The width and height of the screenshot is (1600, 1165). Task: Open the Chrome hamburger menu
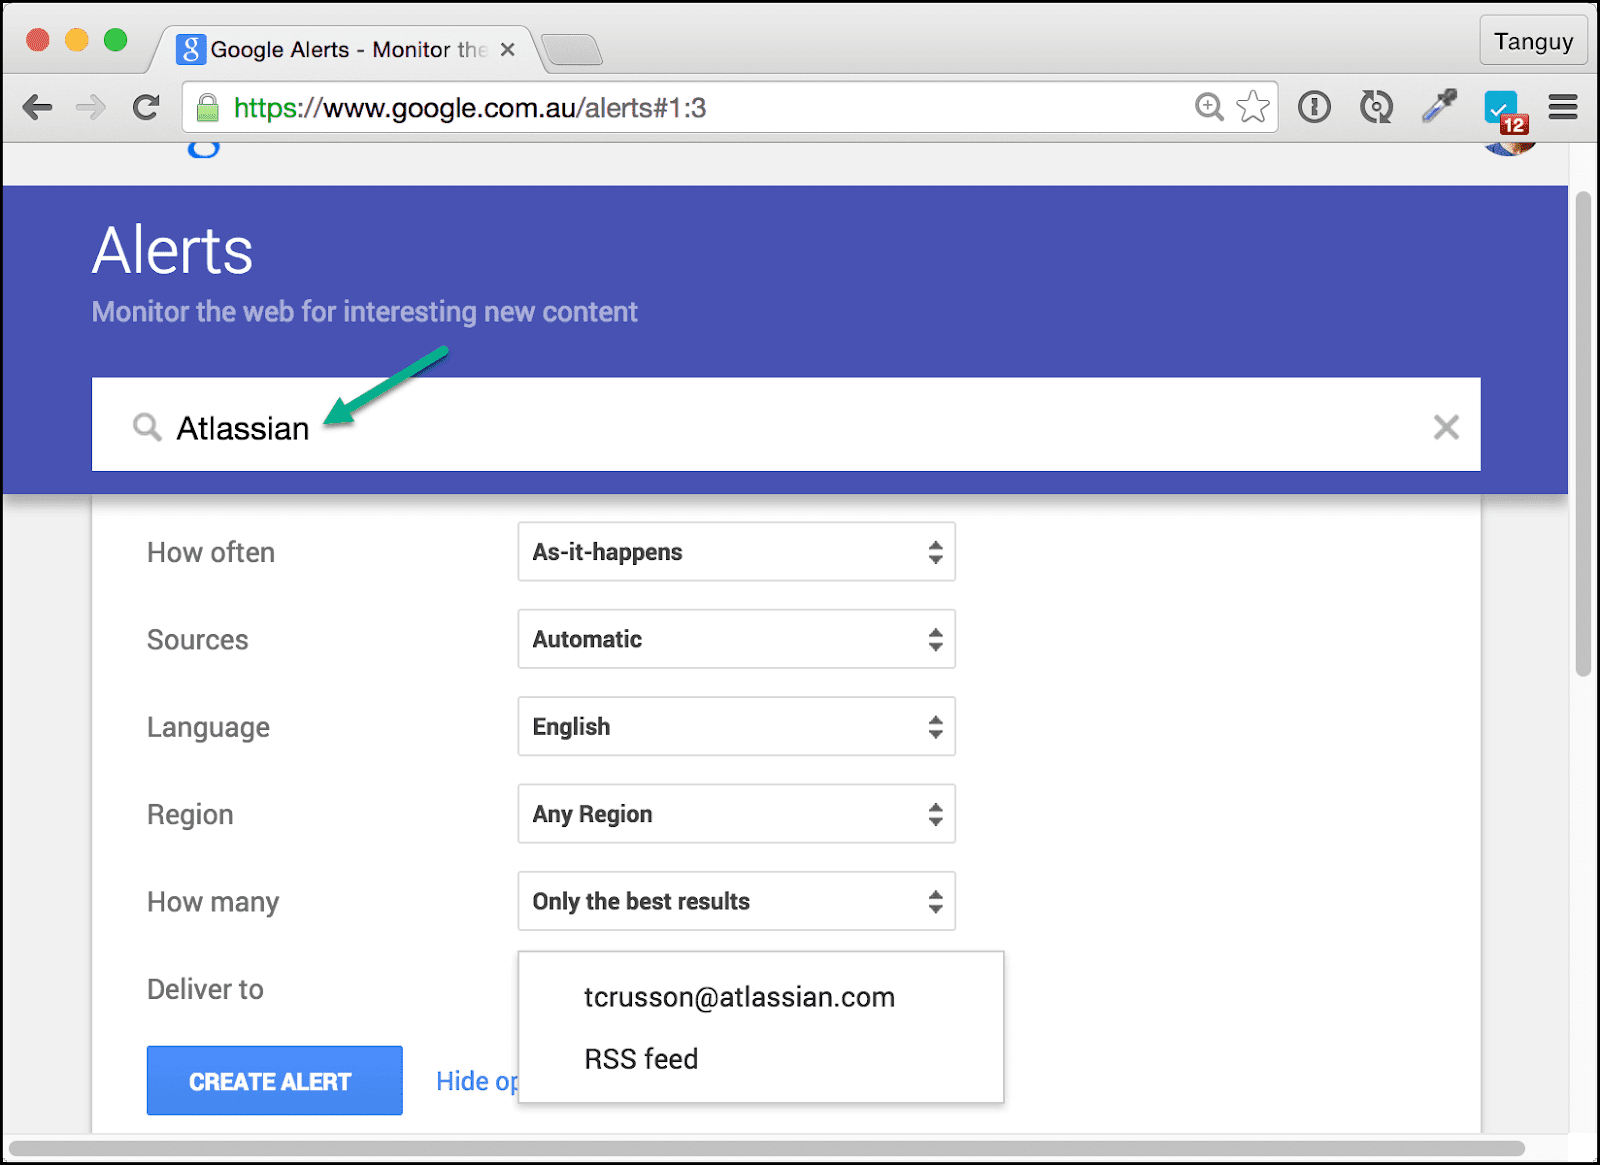[x=1562, y=107]
